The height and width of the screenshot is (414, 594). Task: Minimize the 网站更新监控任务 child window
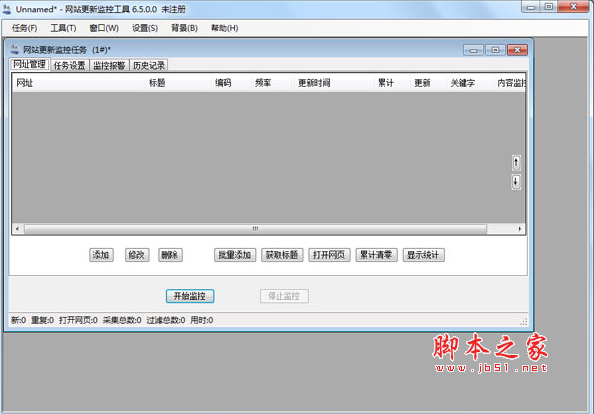(x=473, y=50)
